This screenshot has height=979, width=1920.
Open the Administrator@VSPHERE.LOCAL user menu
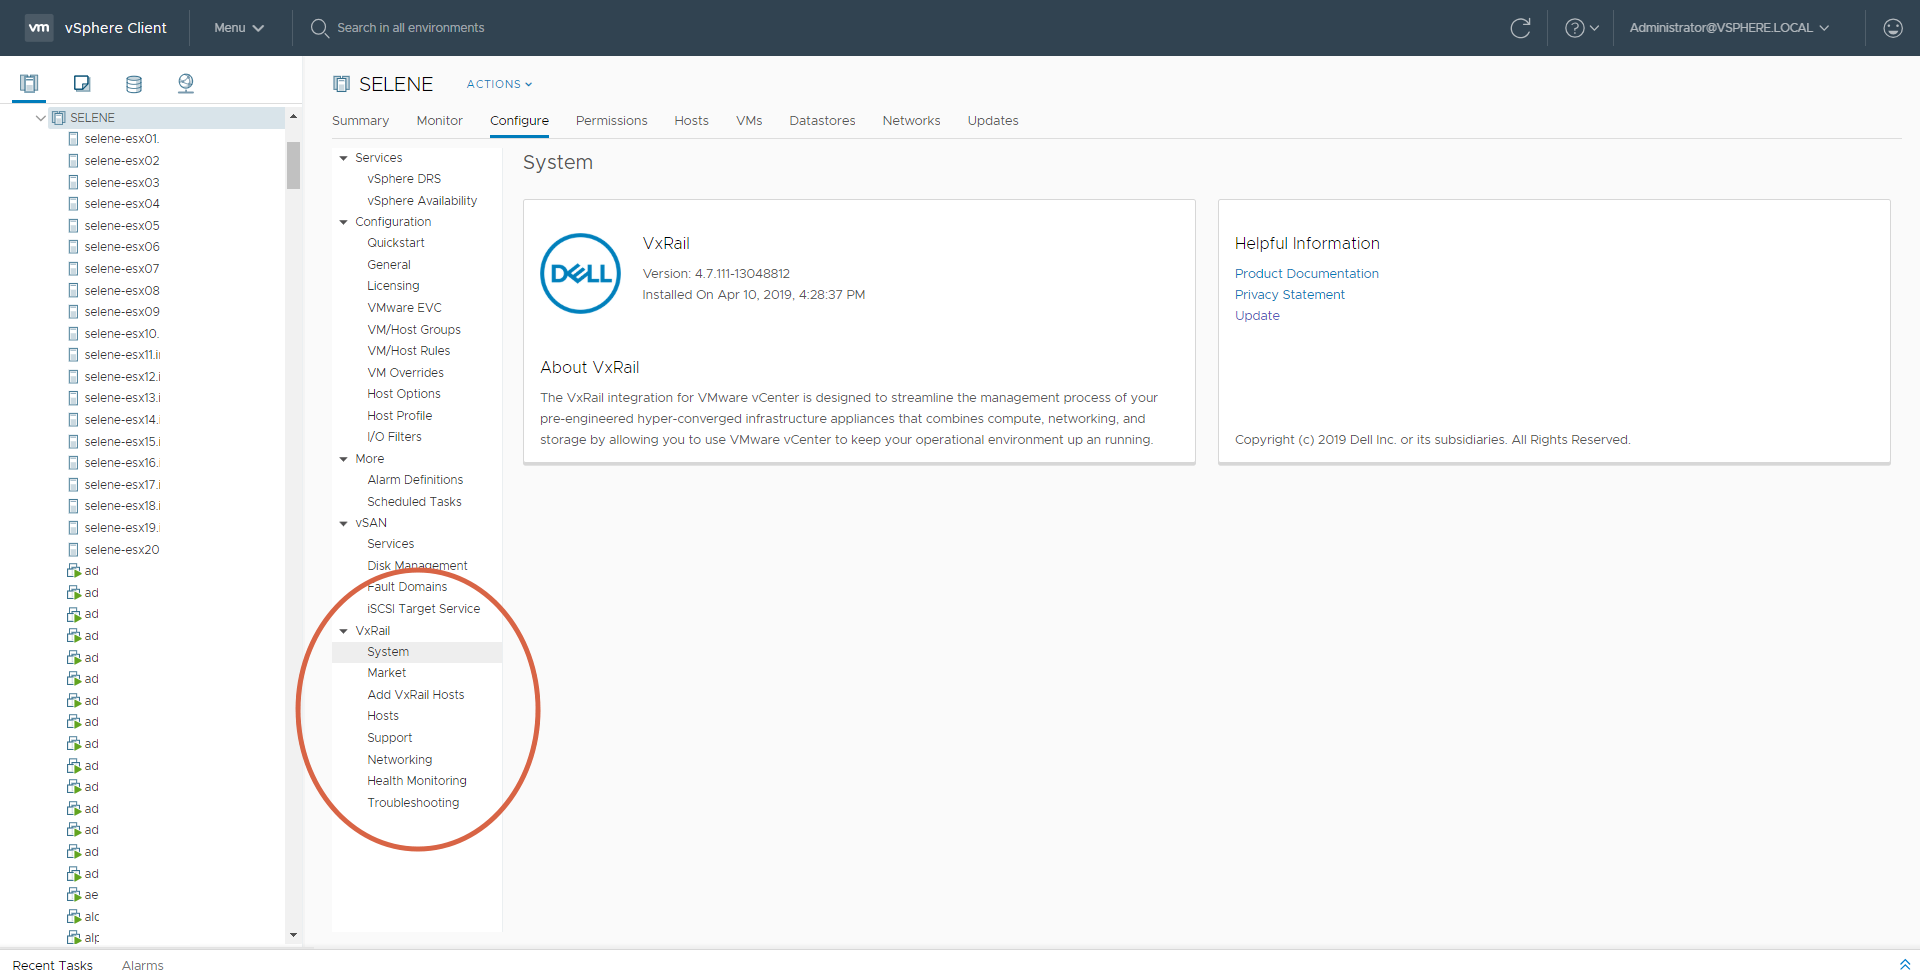(x=1728, y=28)
